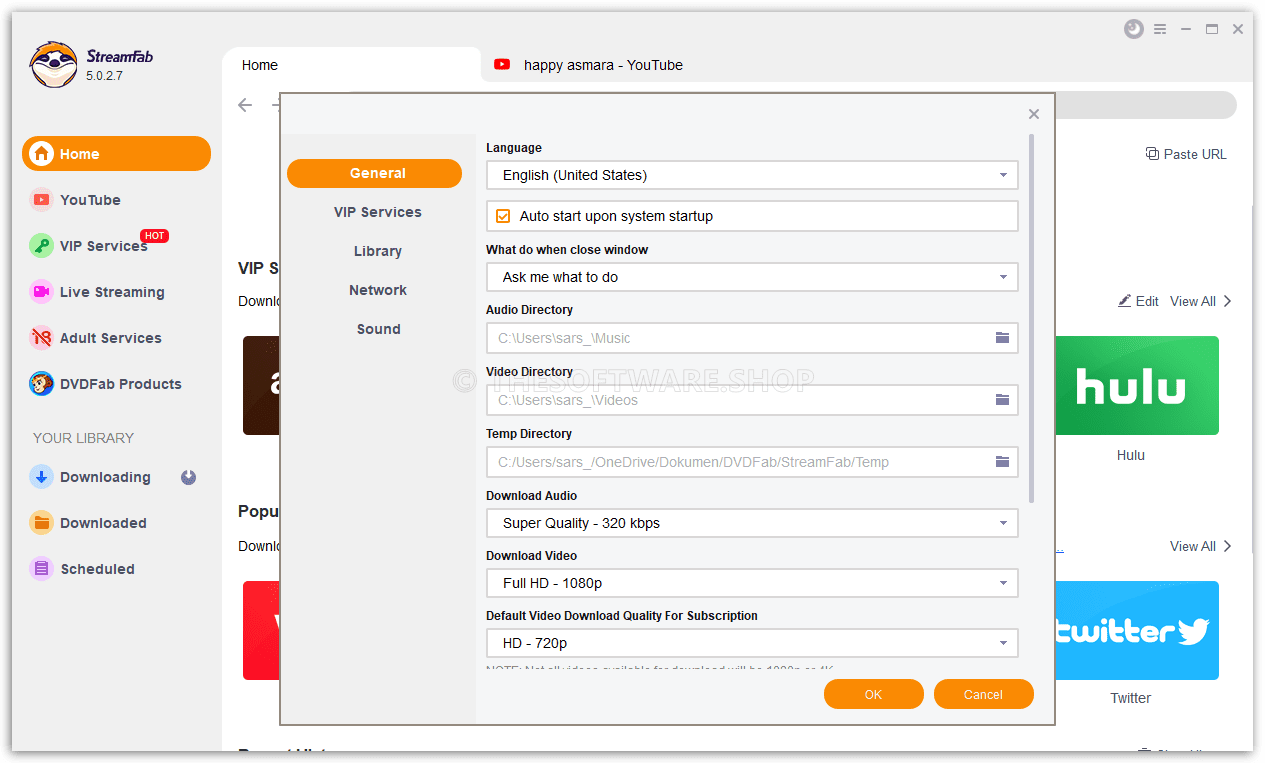Open YouTube in the sidebar

point(90,200)
